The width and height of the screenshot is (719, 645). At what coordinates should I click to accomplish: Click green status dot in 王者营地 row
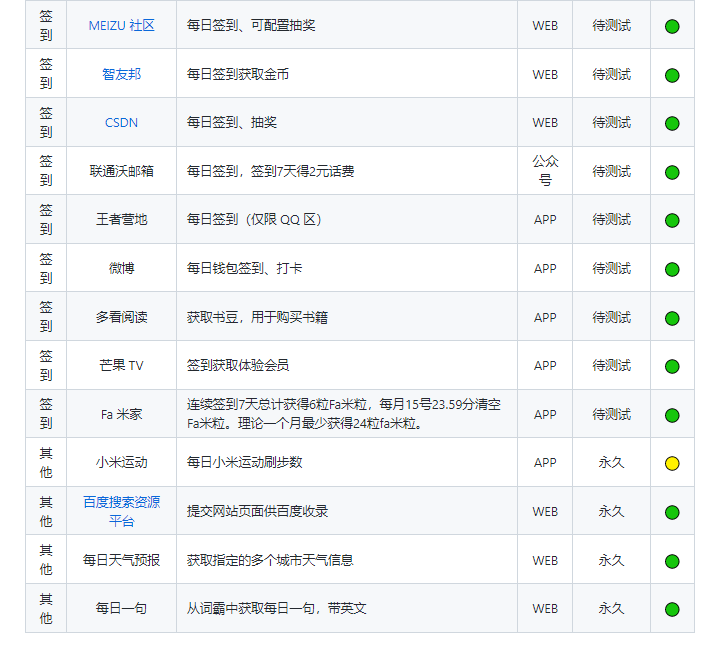coord(672,221)
